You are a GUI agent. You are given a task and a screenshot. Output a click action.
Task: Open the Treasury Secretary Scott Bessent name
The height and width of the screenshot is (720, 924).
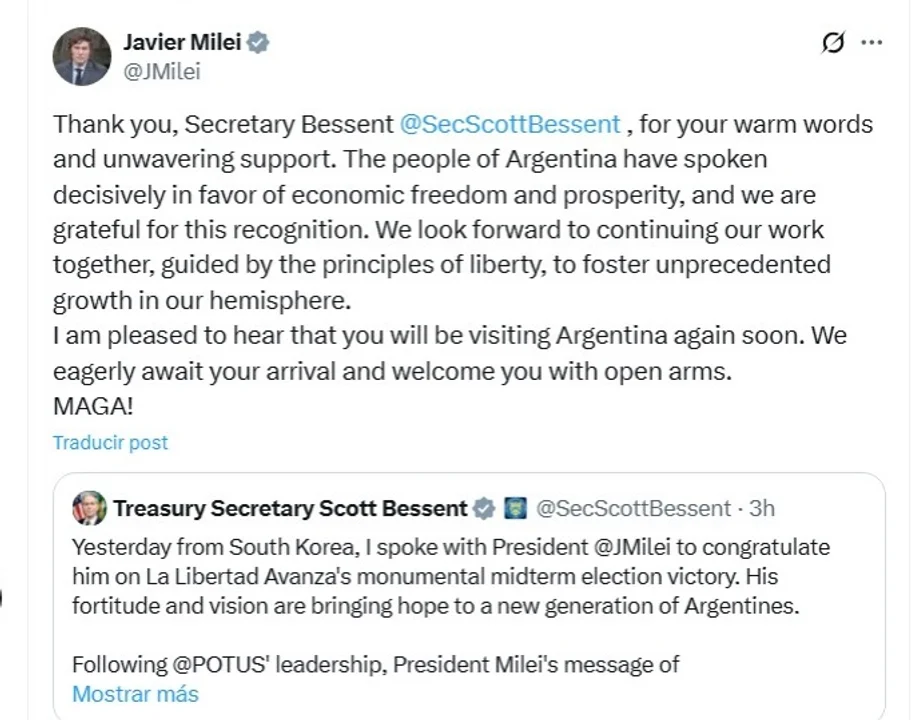point(290,508)
